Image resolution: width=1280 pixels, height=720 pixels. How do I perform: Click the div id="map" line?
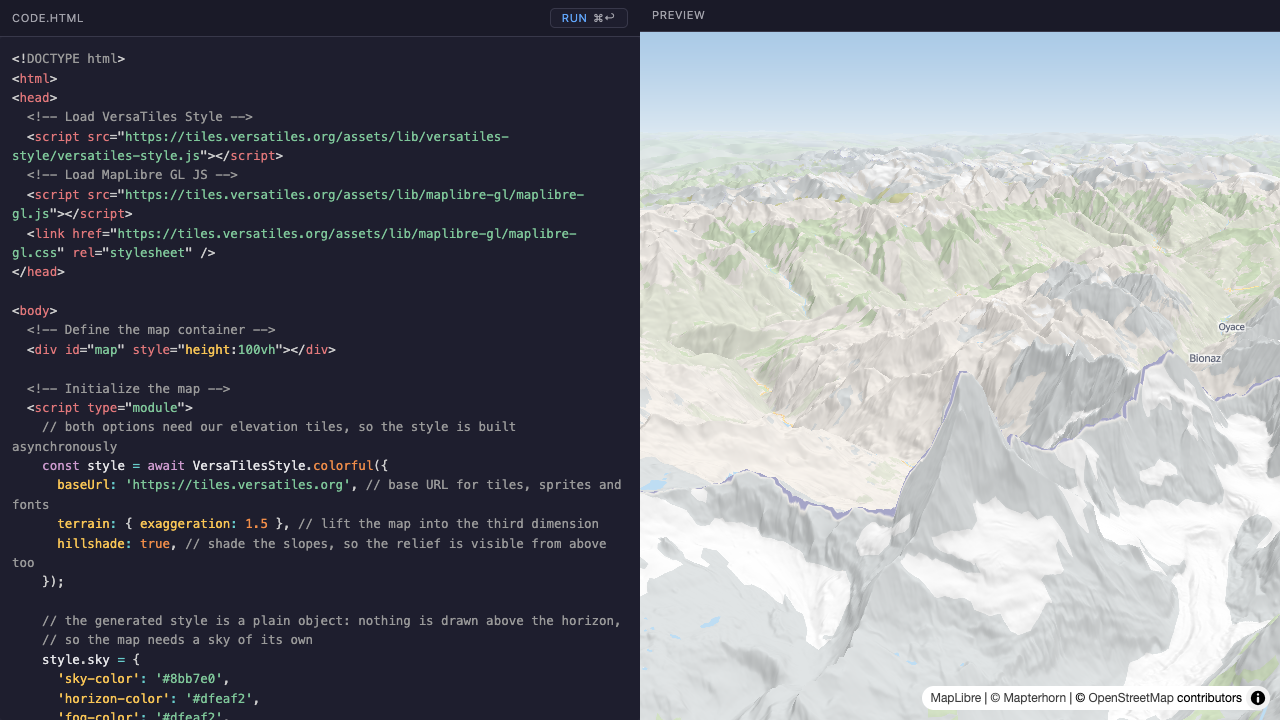181,350
